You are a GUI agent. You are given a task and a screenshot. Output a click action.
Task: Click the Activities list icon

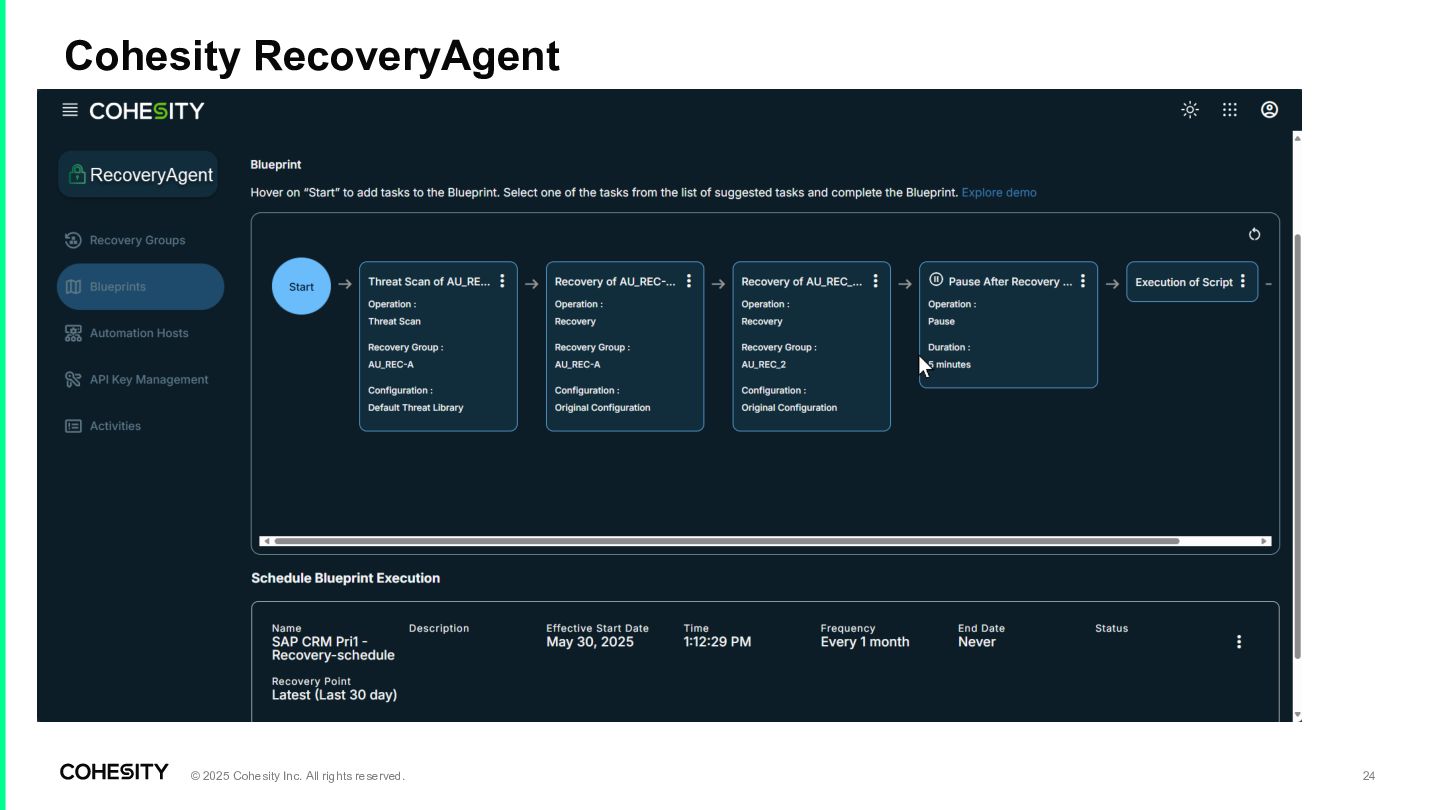(73, 426)
